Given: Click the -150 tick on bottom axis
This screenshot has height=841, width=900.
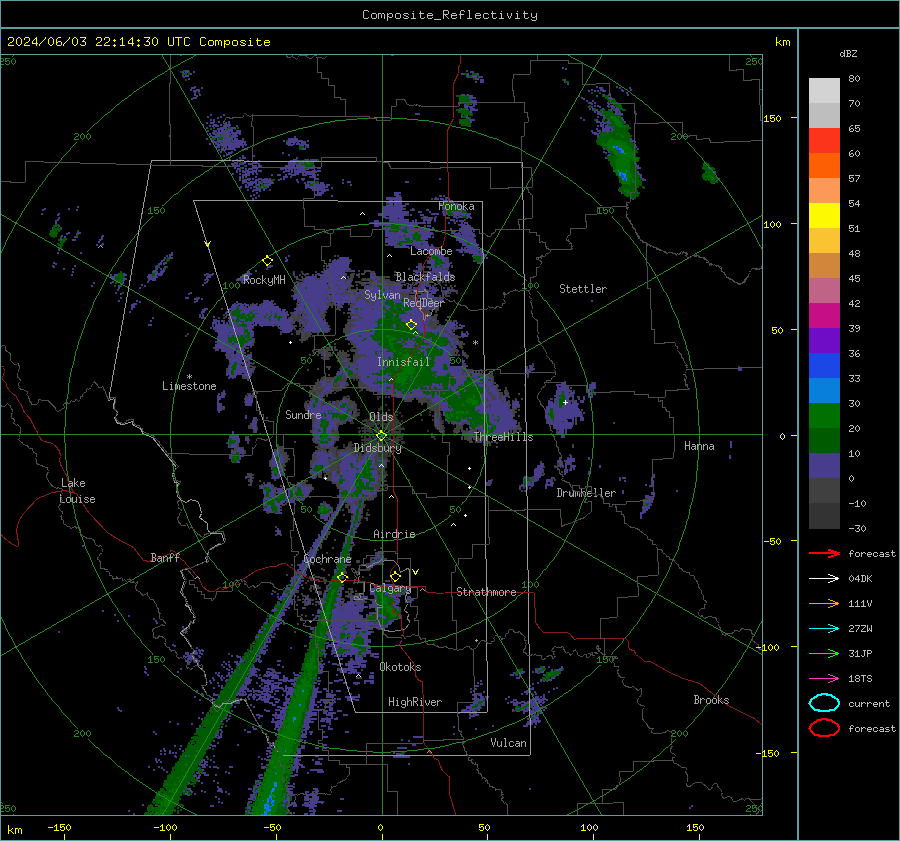Looking at the screenshot, I should point(59,827).
